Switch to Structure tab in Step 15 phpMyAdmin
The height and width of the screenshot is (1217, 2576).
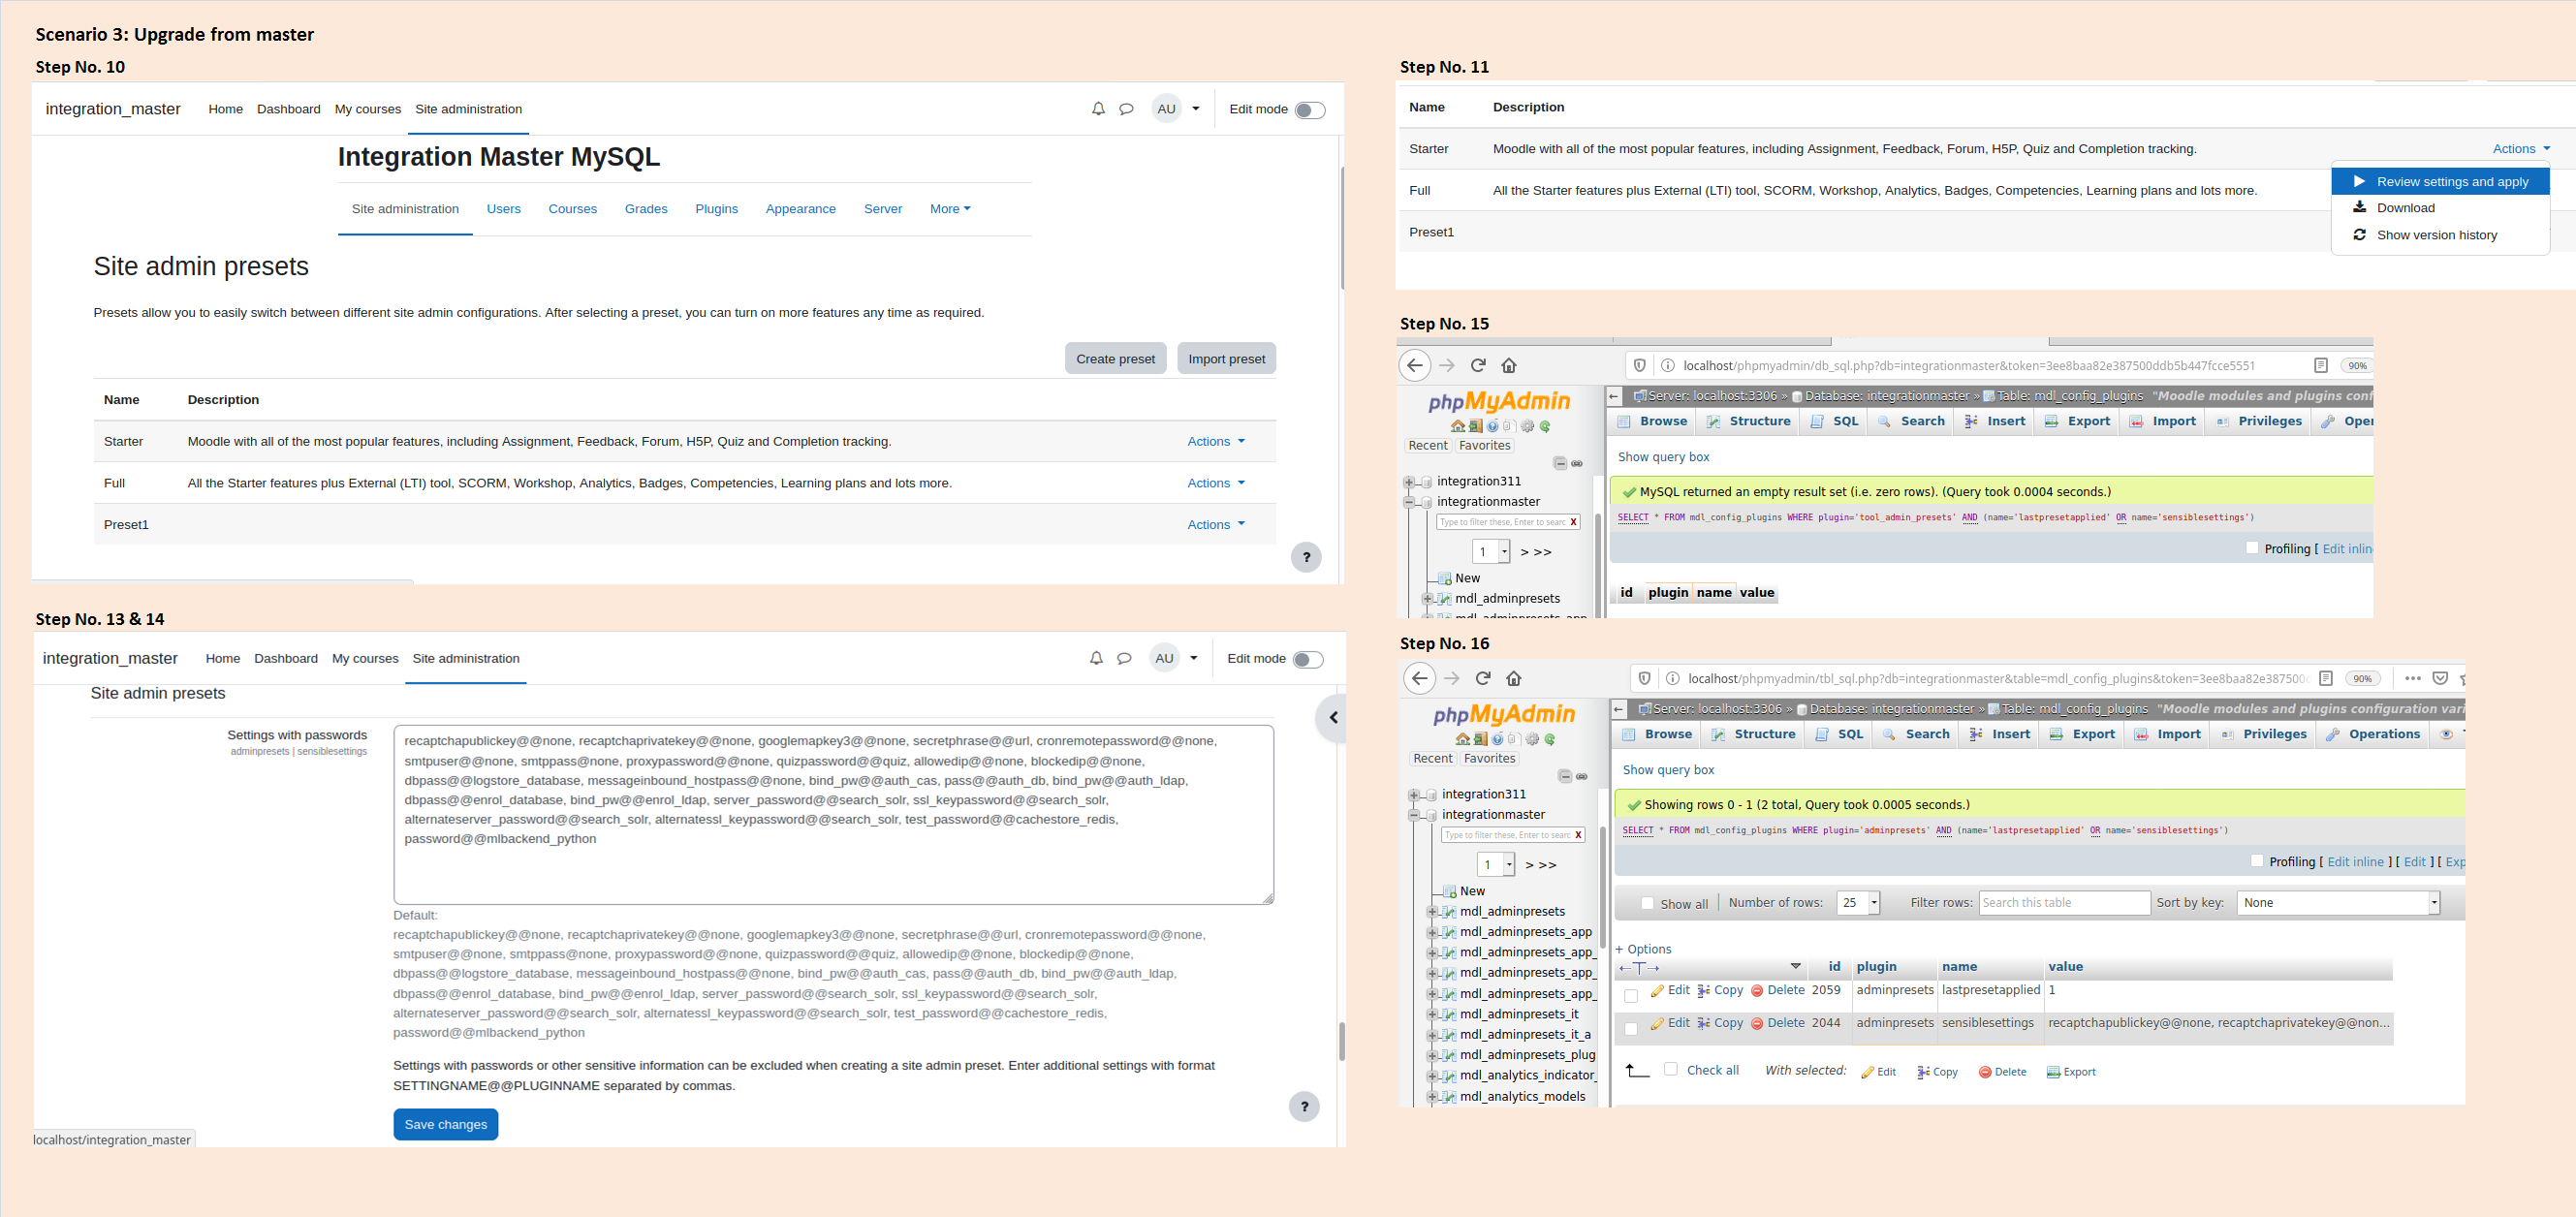pyautogui.click(x=1748, y=421)
